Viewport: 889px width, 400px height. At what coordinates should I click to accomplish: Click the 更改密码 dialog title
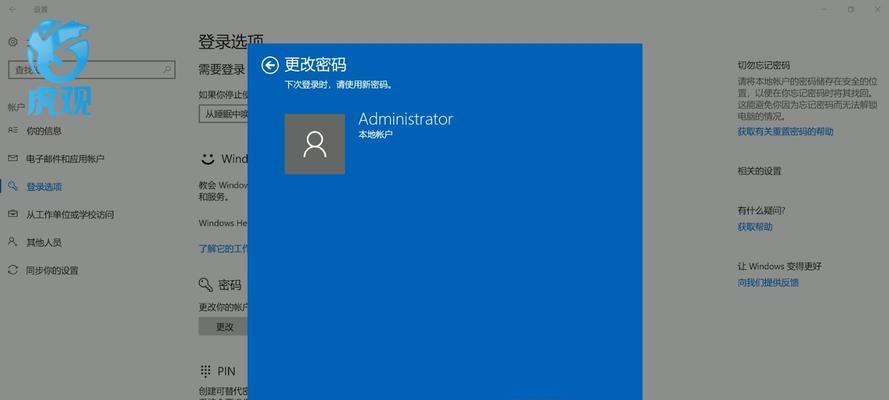click(x=315, y=65)
